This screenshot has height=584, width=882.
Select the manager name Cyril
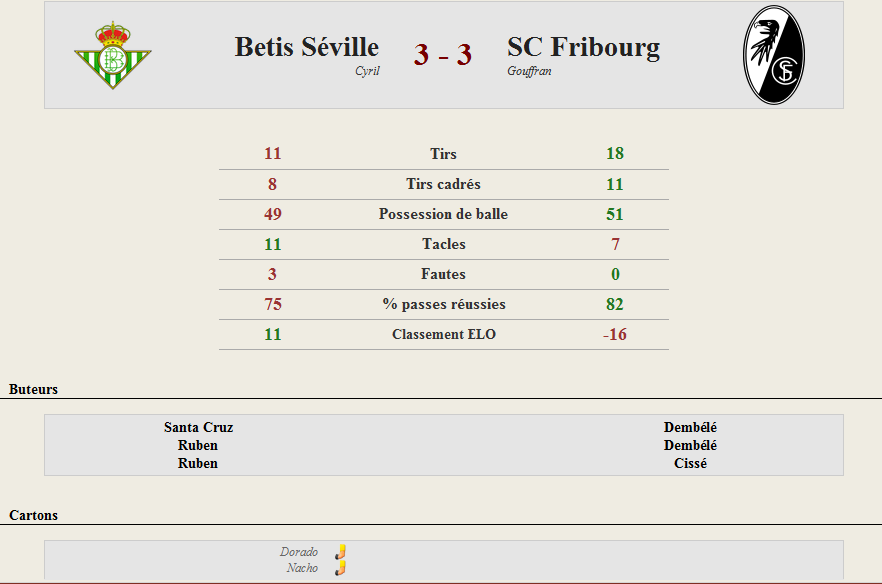367,71
